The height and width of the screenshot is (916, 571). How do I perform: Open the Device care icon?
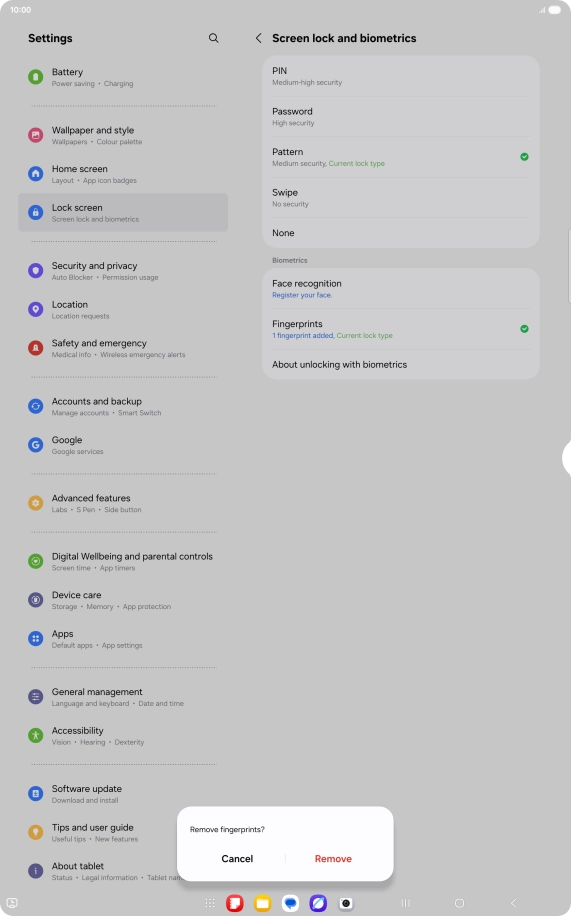36,600
